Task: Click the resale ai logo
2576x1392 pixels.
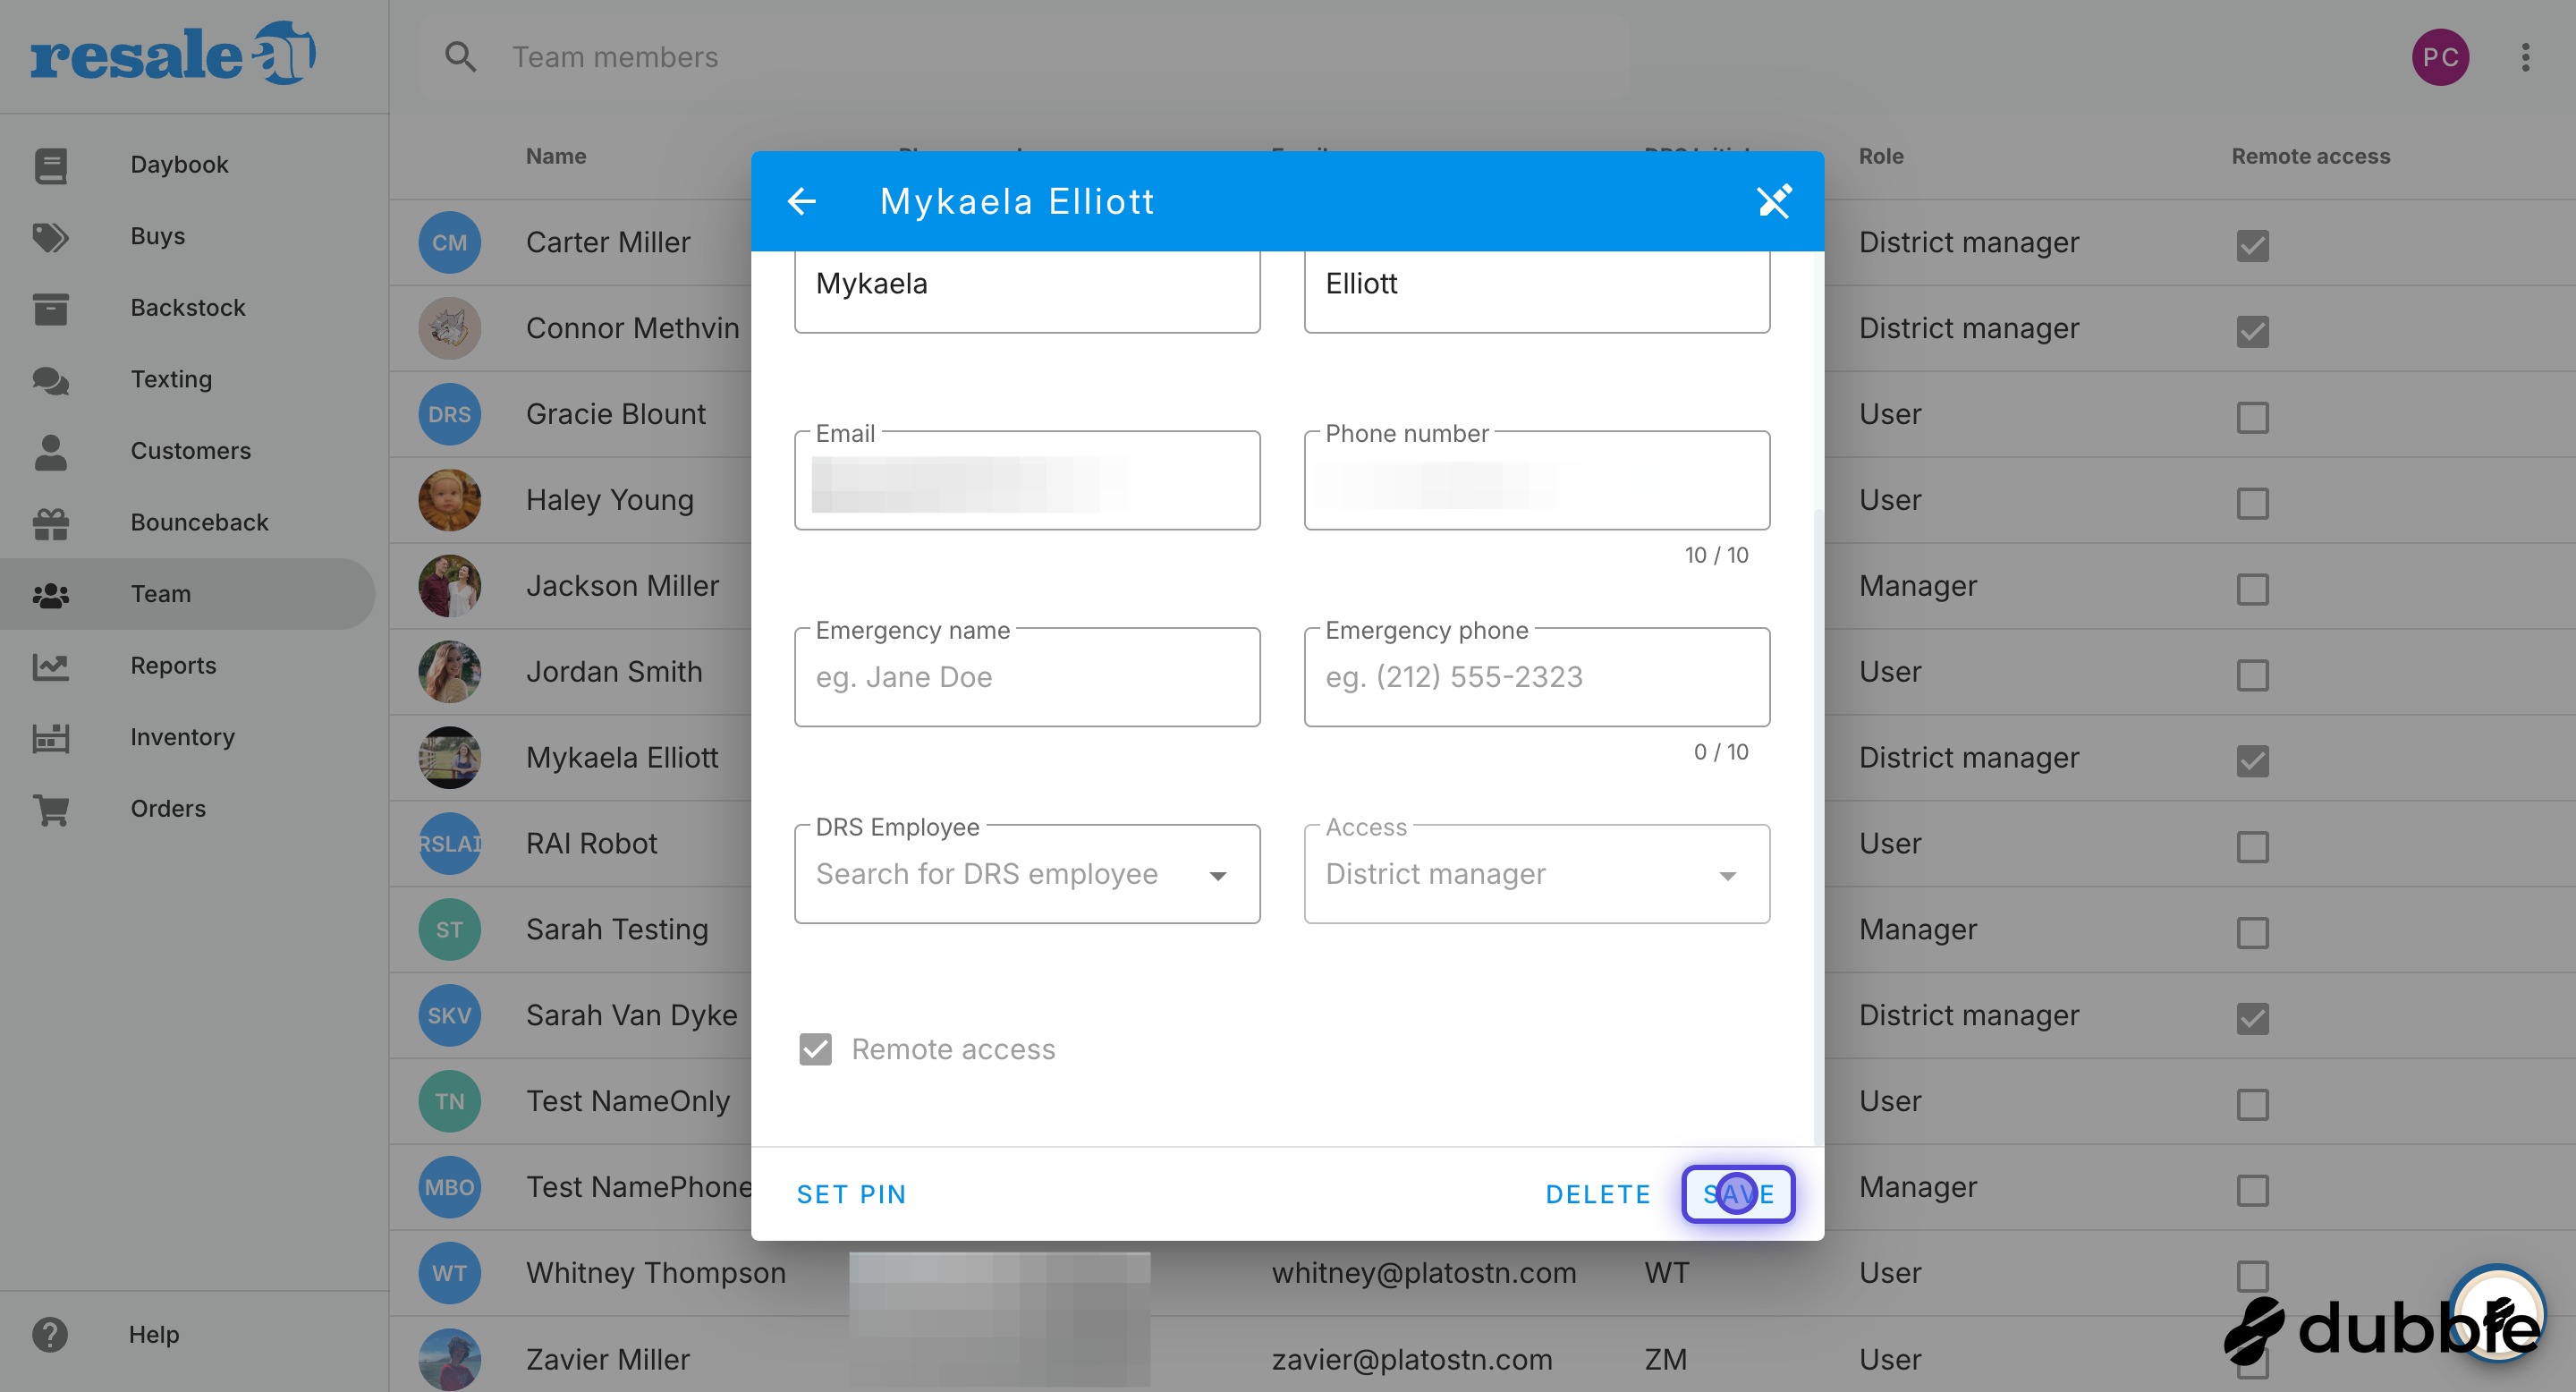Action: 173,53
